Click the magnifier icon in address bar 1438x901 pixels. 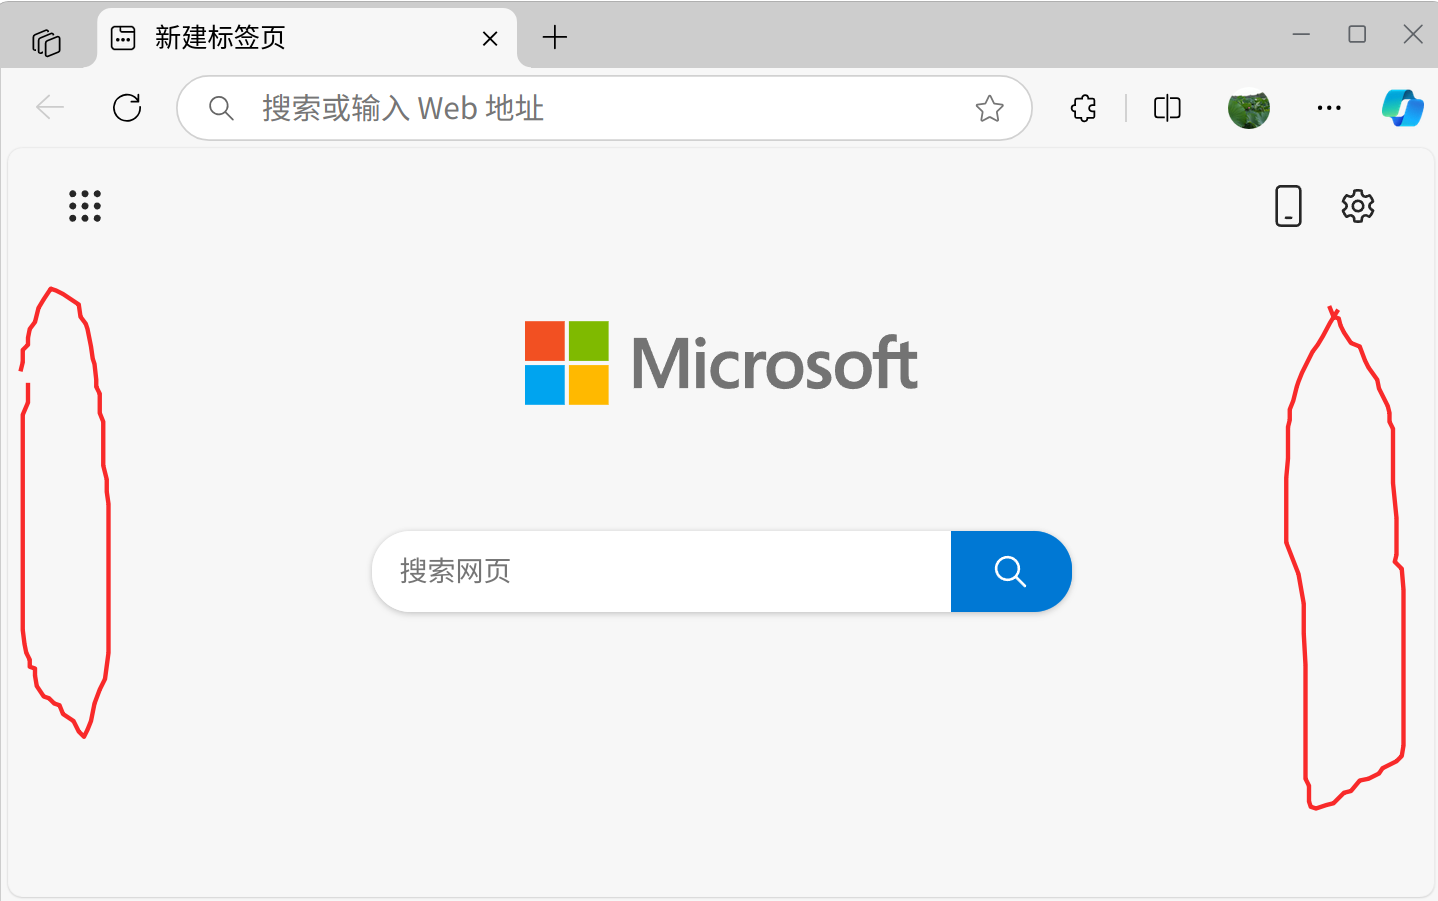click(221, 108)
